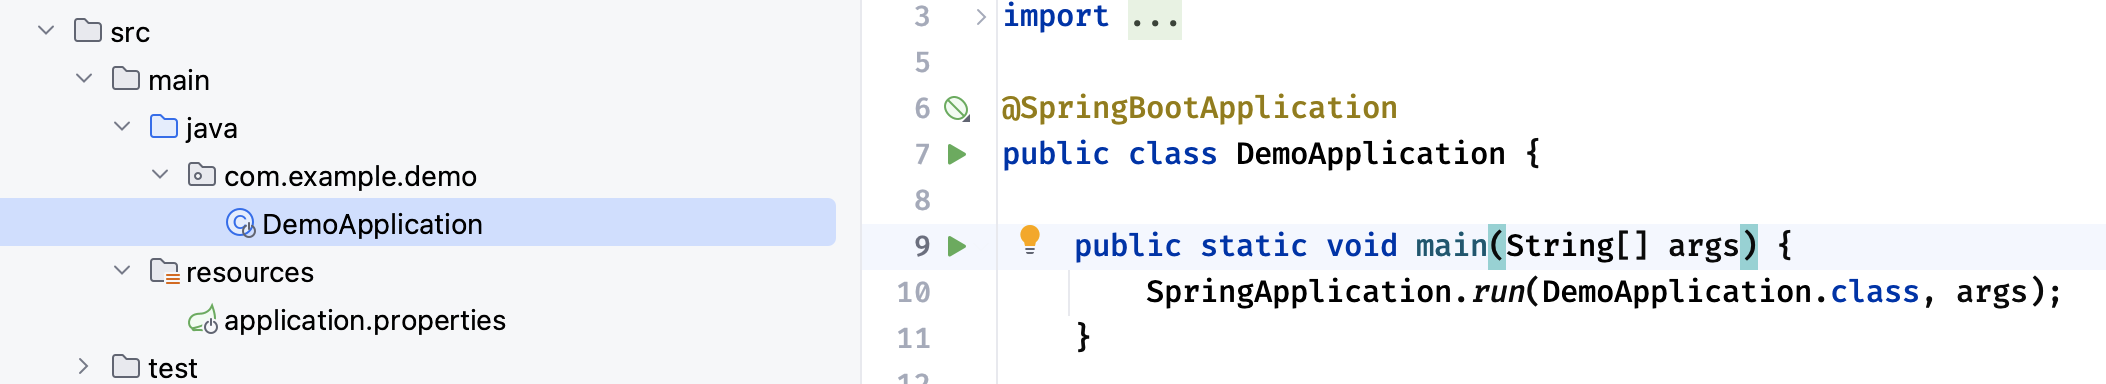Click the test folder icon
This screenshot has height=384, width=2106.
(126, 366)
